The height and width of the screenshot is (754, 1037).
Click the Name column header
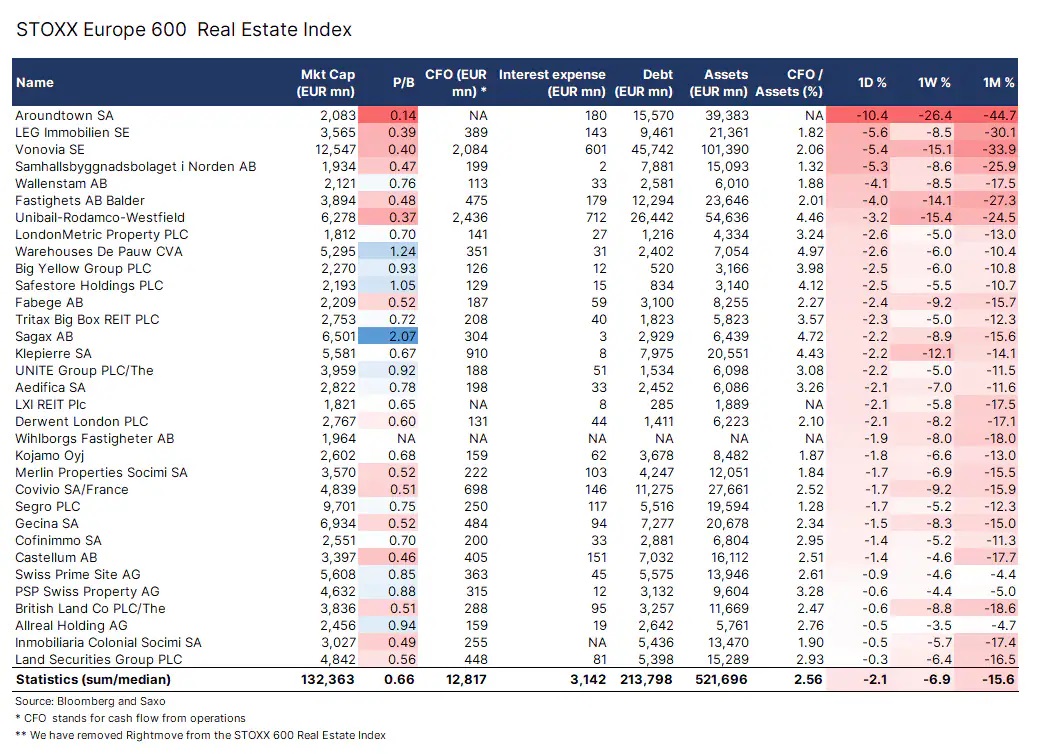(x=35, y=83)
